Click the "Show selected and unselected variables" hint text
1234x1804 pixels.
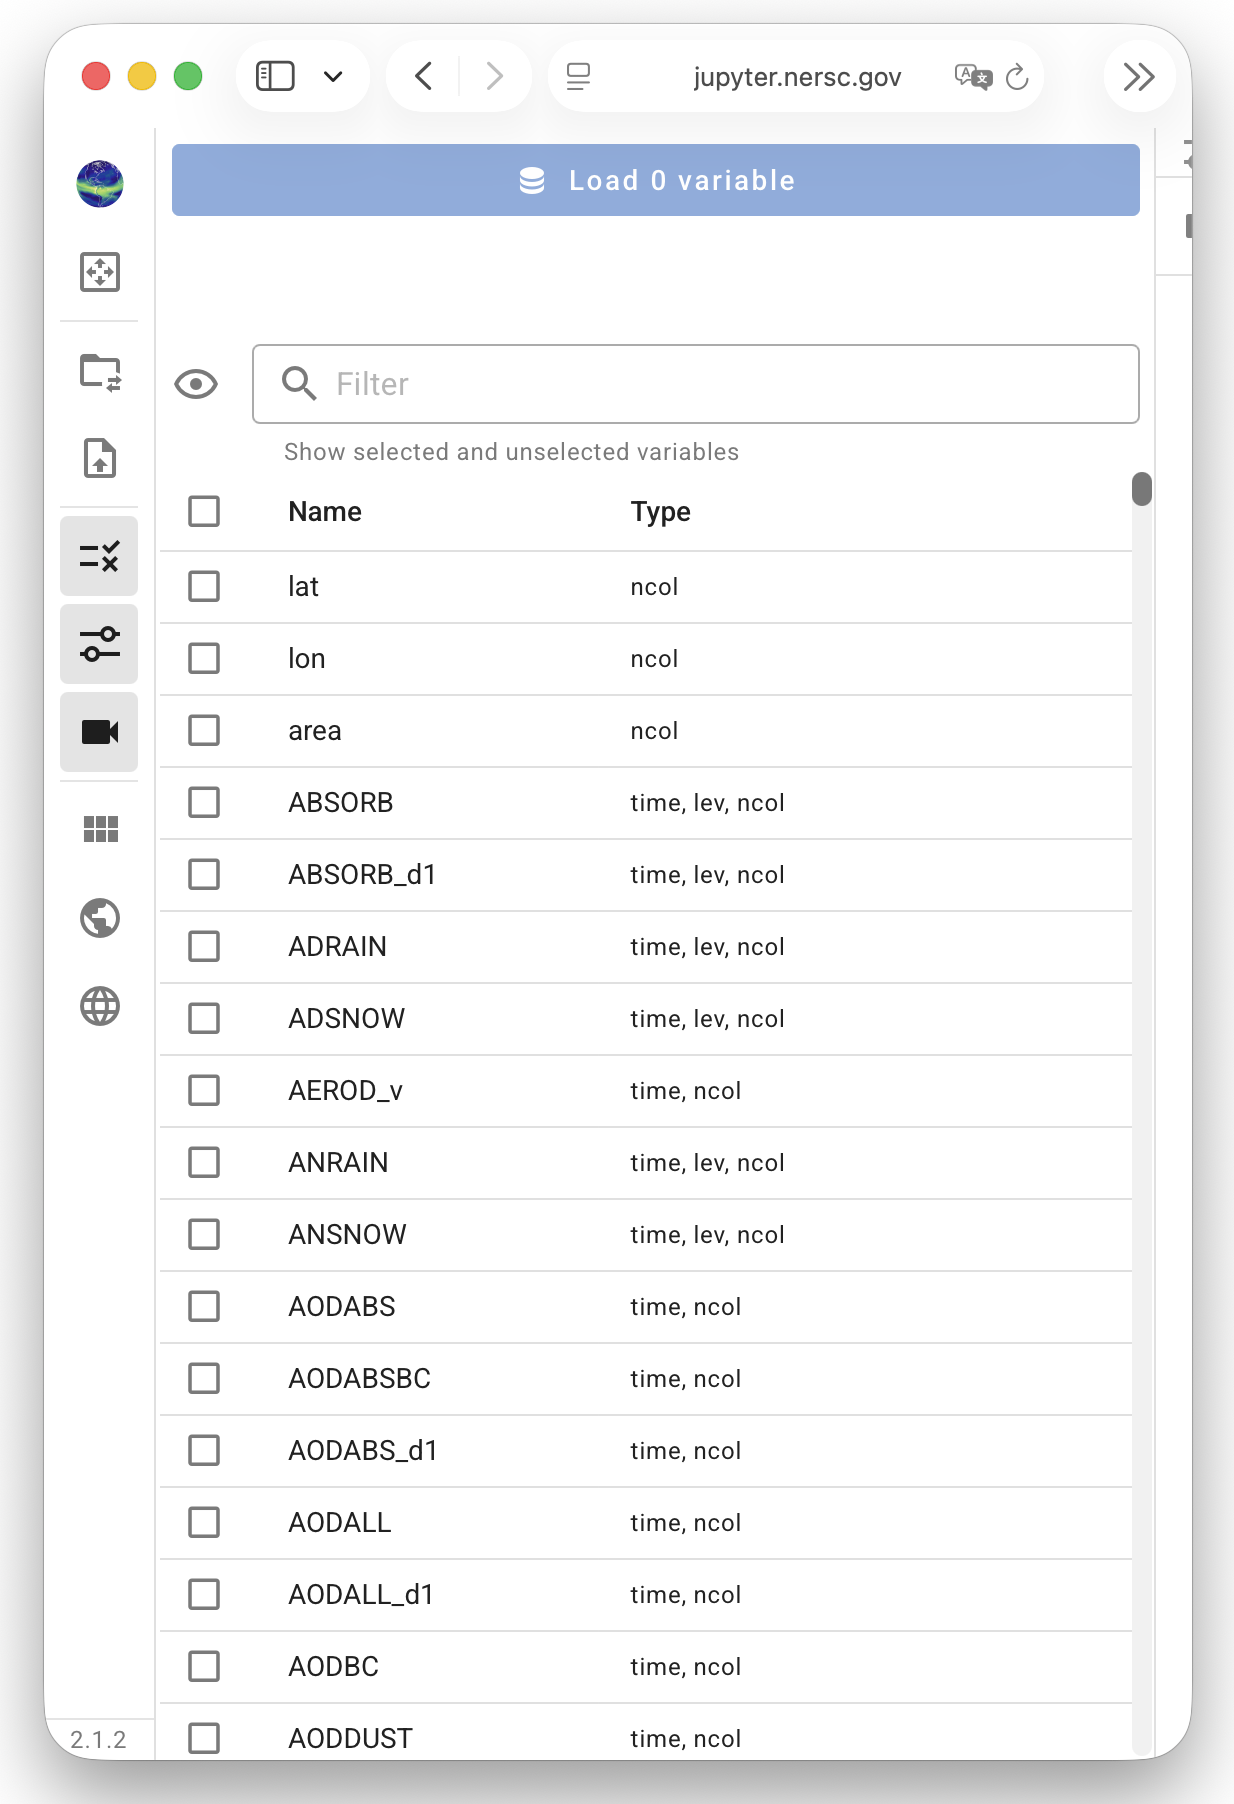click(511, 452)
